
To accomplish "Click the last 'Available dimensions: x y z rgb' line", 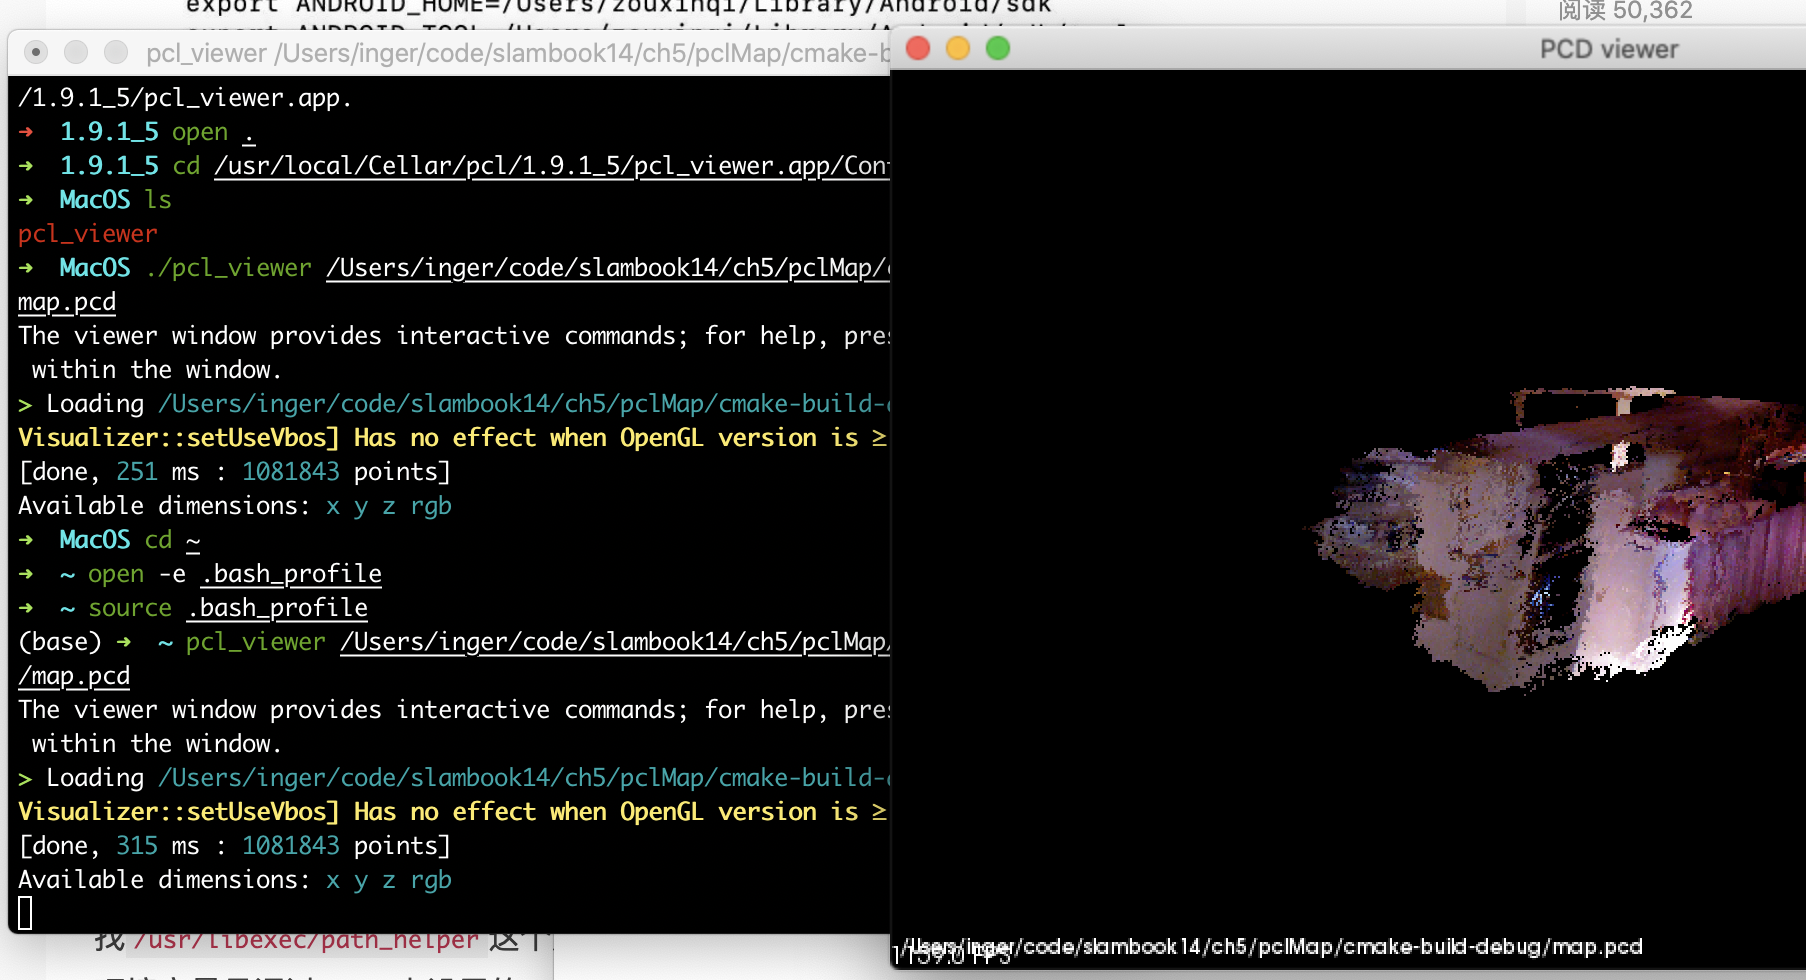I will click(235, 880).
